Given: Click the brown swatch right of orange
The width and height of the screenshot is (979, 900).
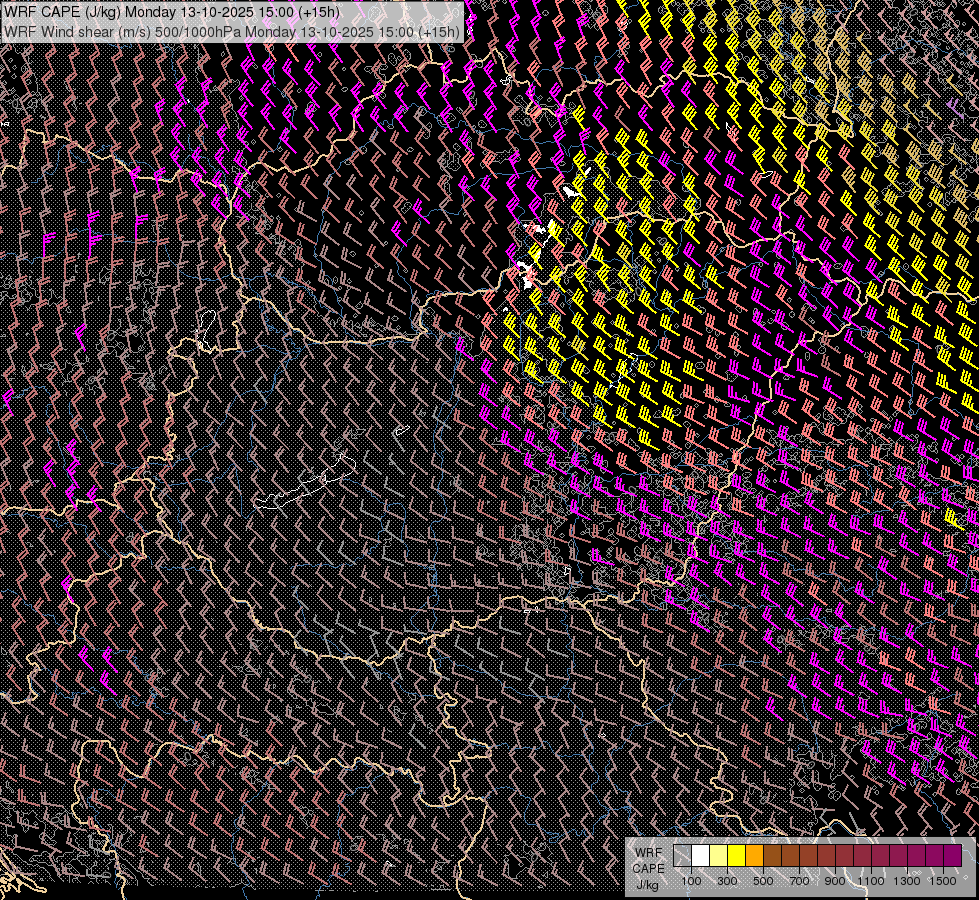Looking at the screenshot, I should coord(772,856).
